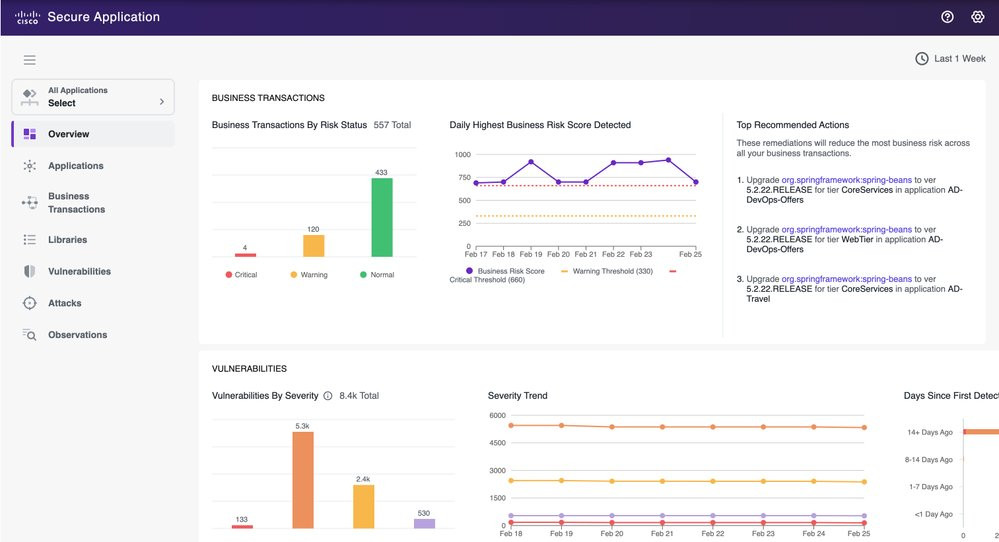Click info icon beside Vulnerabilities By Severity
This screenshot has width=999, height=542.
(327, 396)
